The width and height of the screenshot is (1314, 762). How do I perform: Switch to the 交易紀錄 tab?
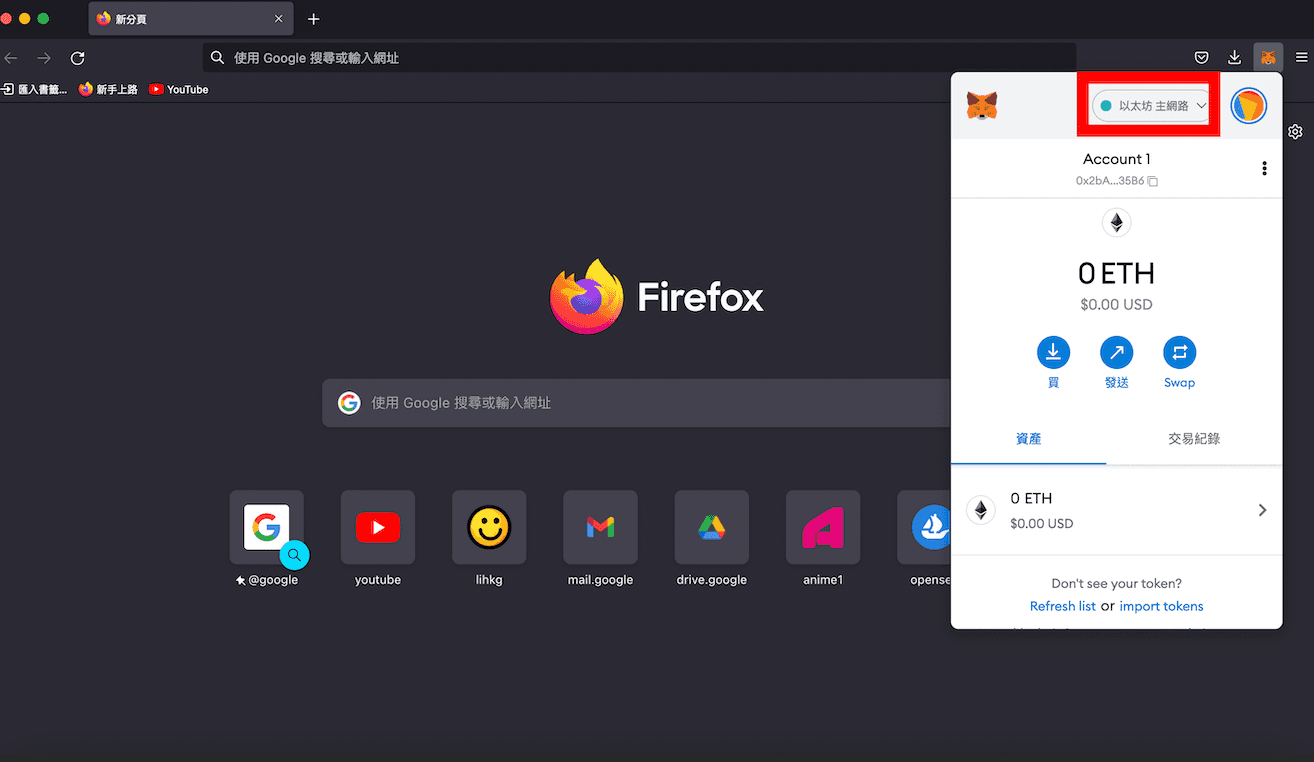click(x=1194, y=438)
